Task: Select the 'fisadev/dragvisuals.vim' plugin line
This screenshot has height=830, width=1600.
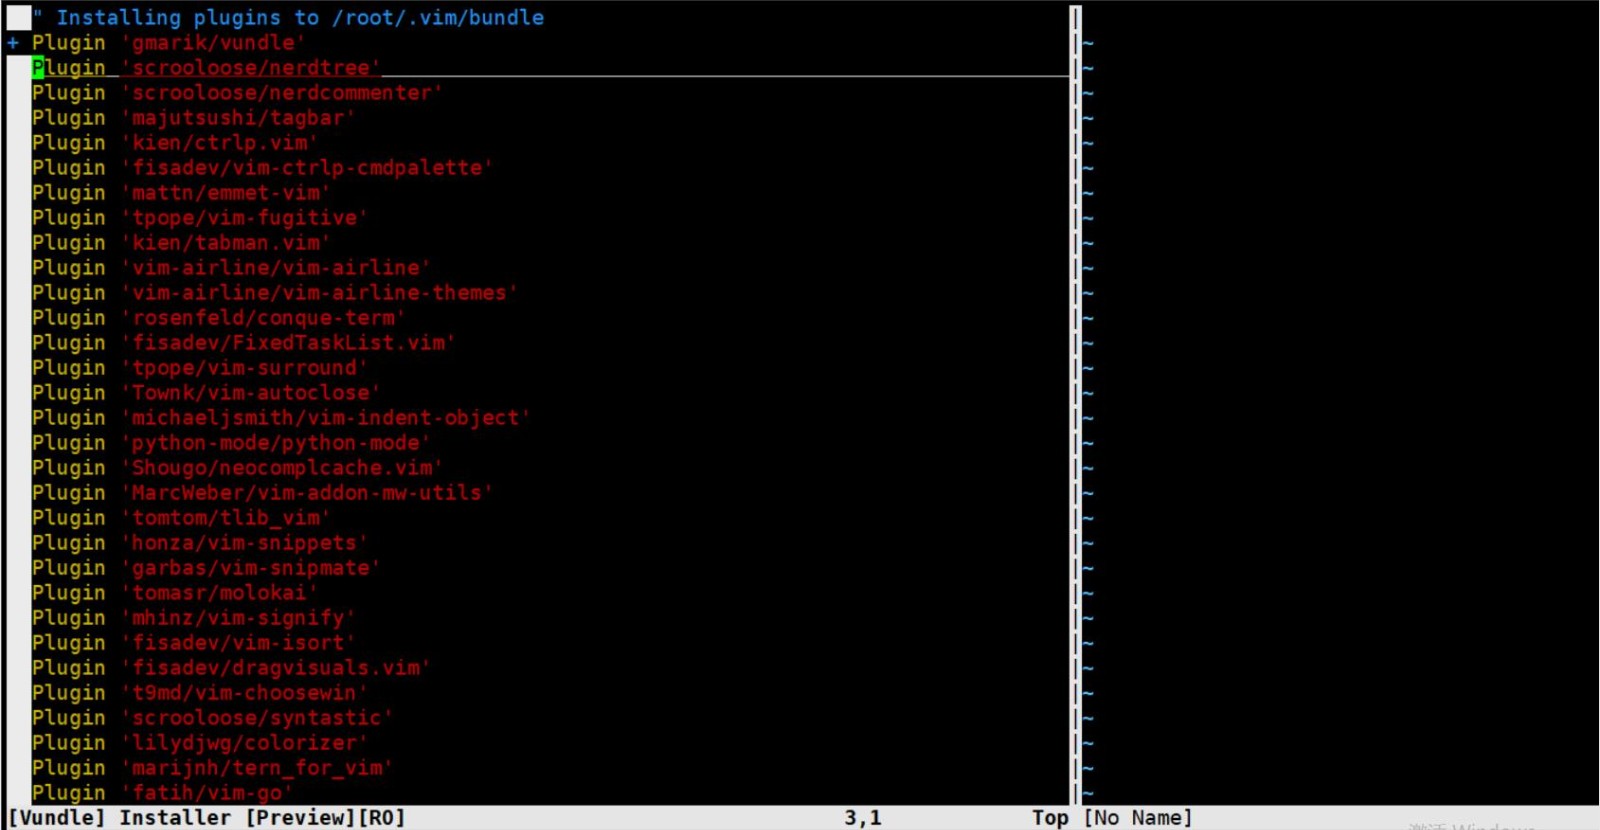Action: (x=231, y=668)
